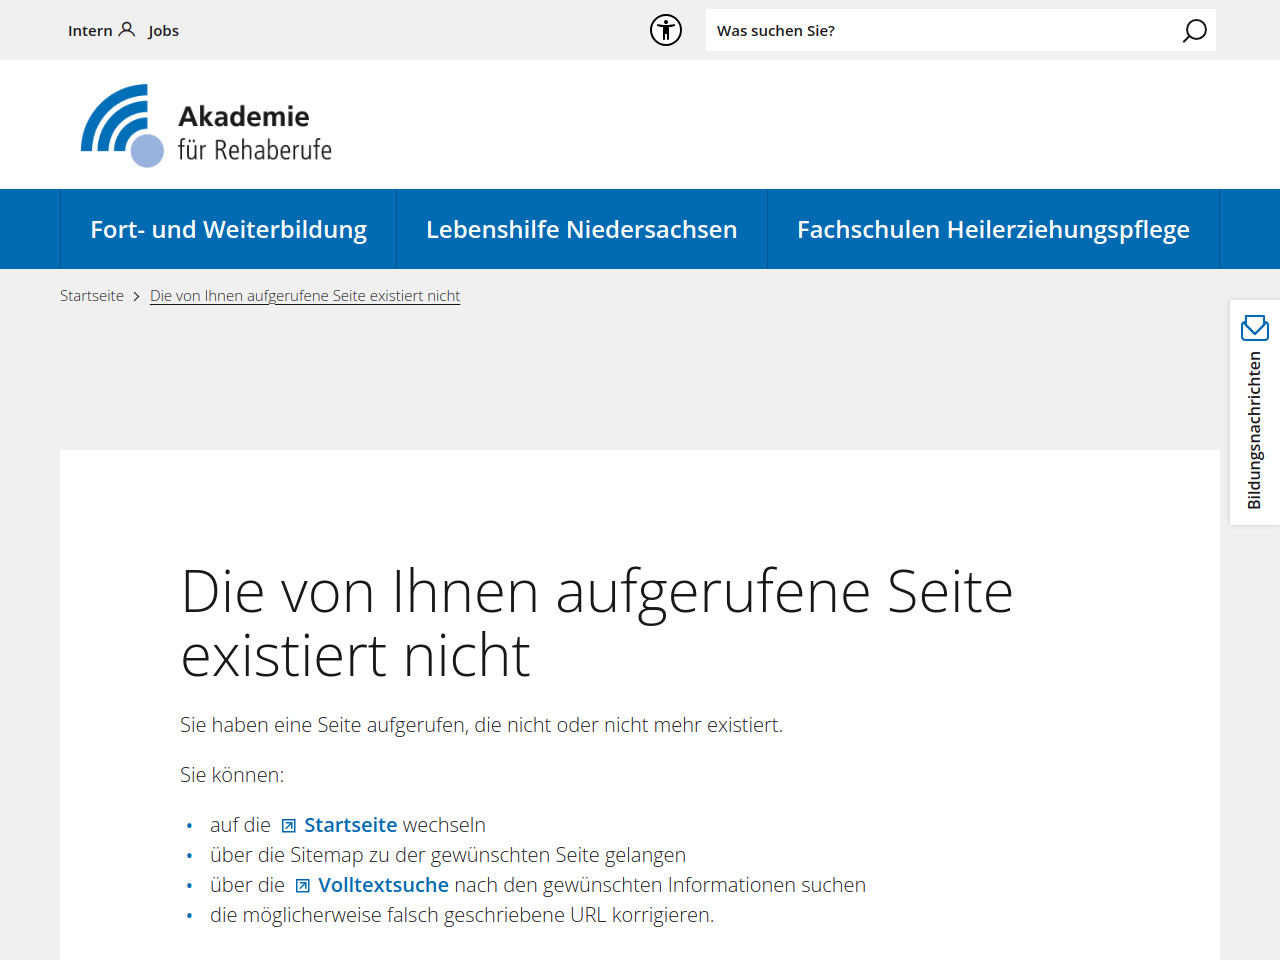Click the link icon before Volltextsuche
This screenshot has width=1280, height=960.
click(303, 886)
